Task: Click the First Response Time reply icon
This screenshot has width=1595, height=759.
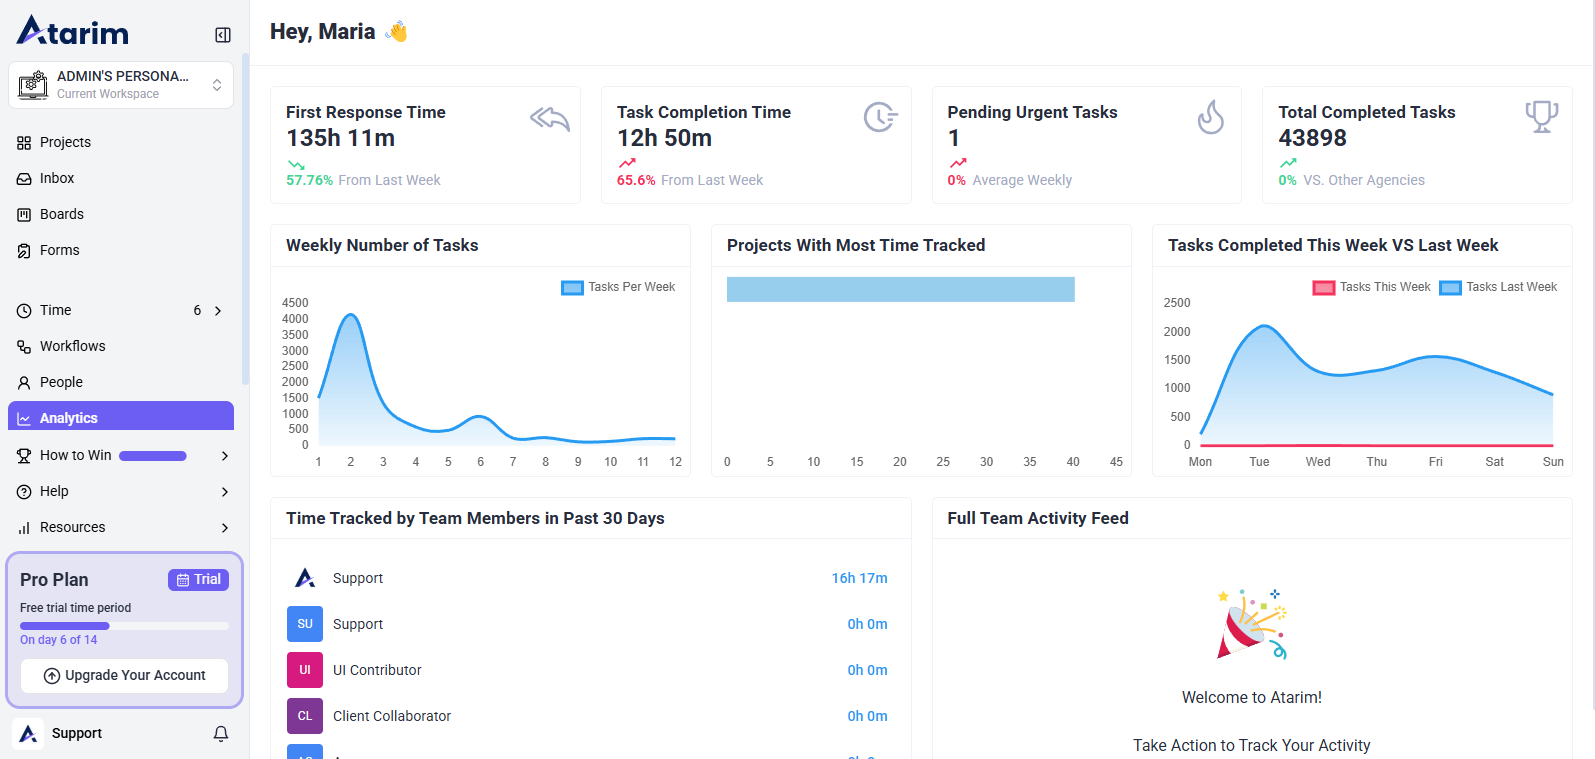Action: coord(549,119)
